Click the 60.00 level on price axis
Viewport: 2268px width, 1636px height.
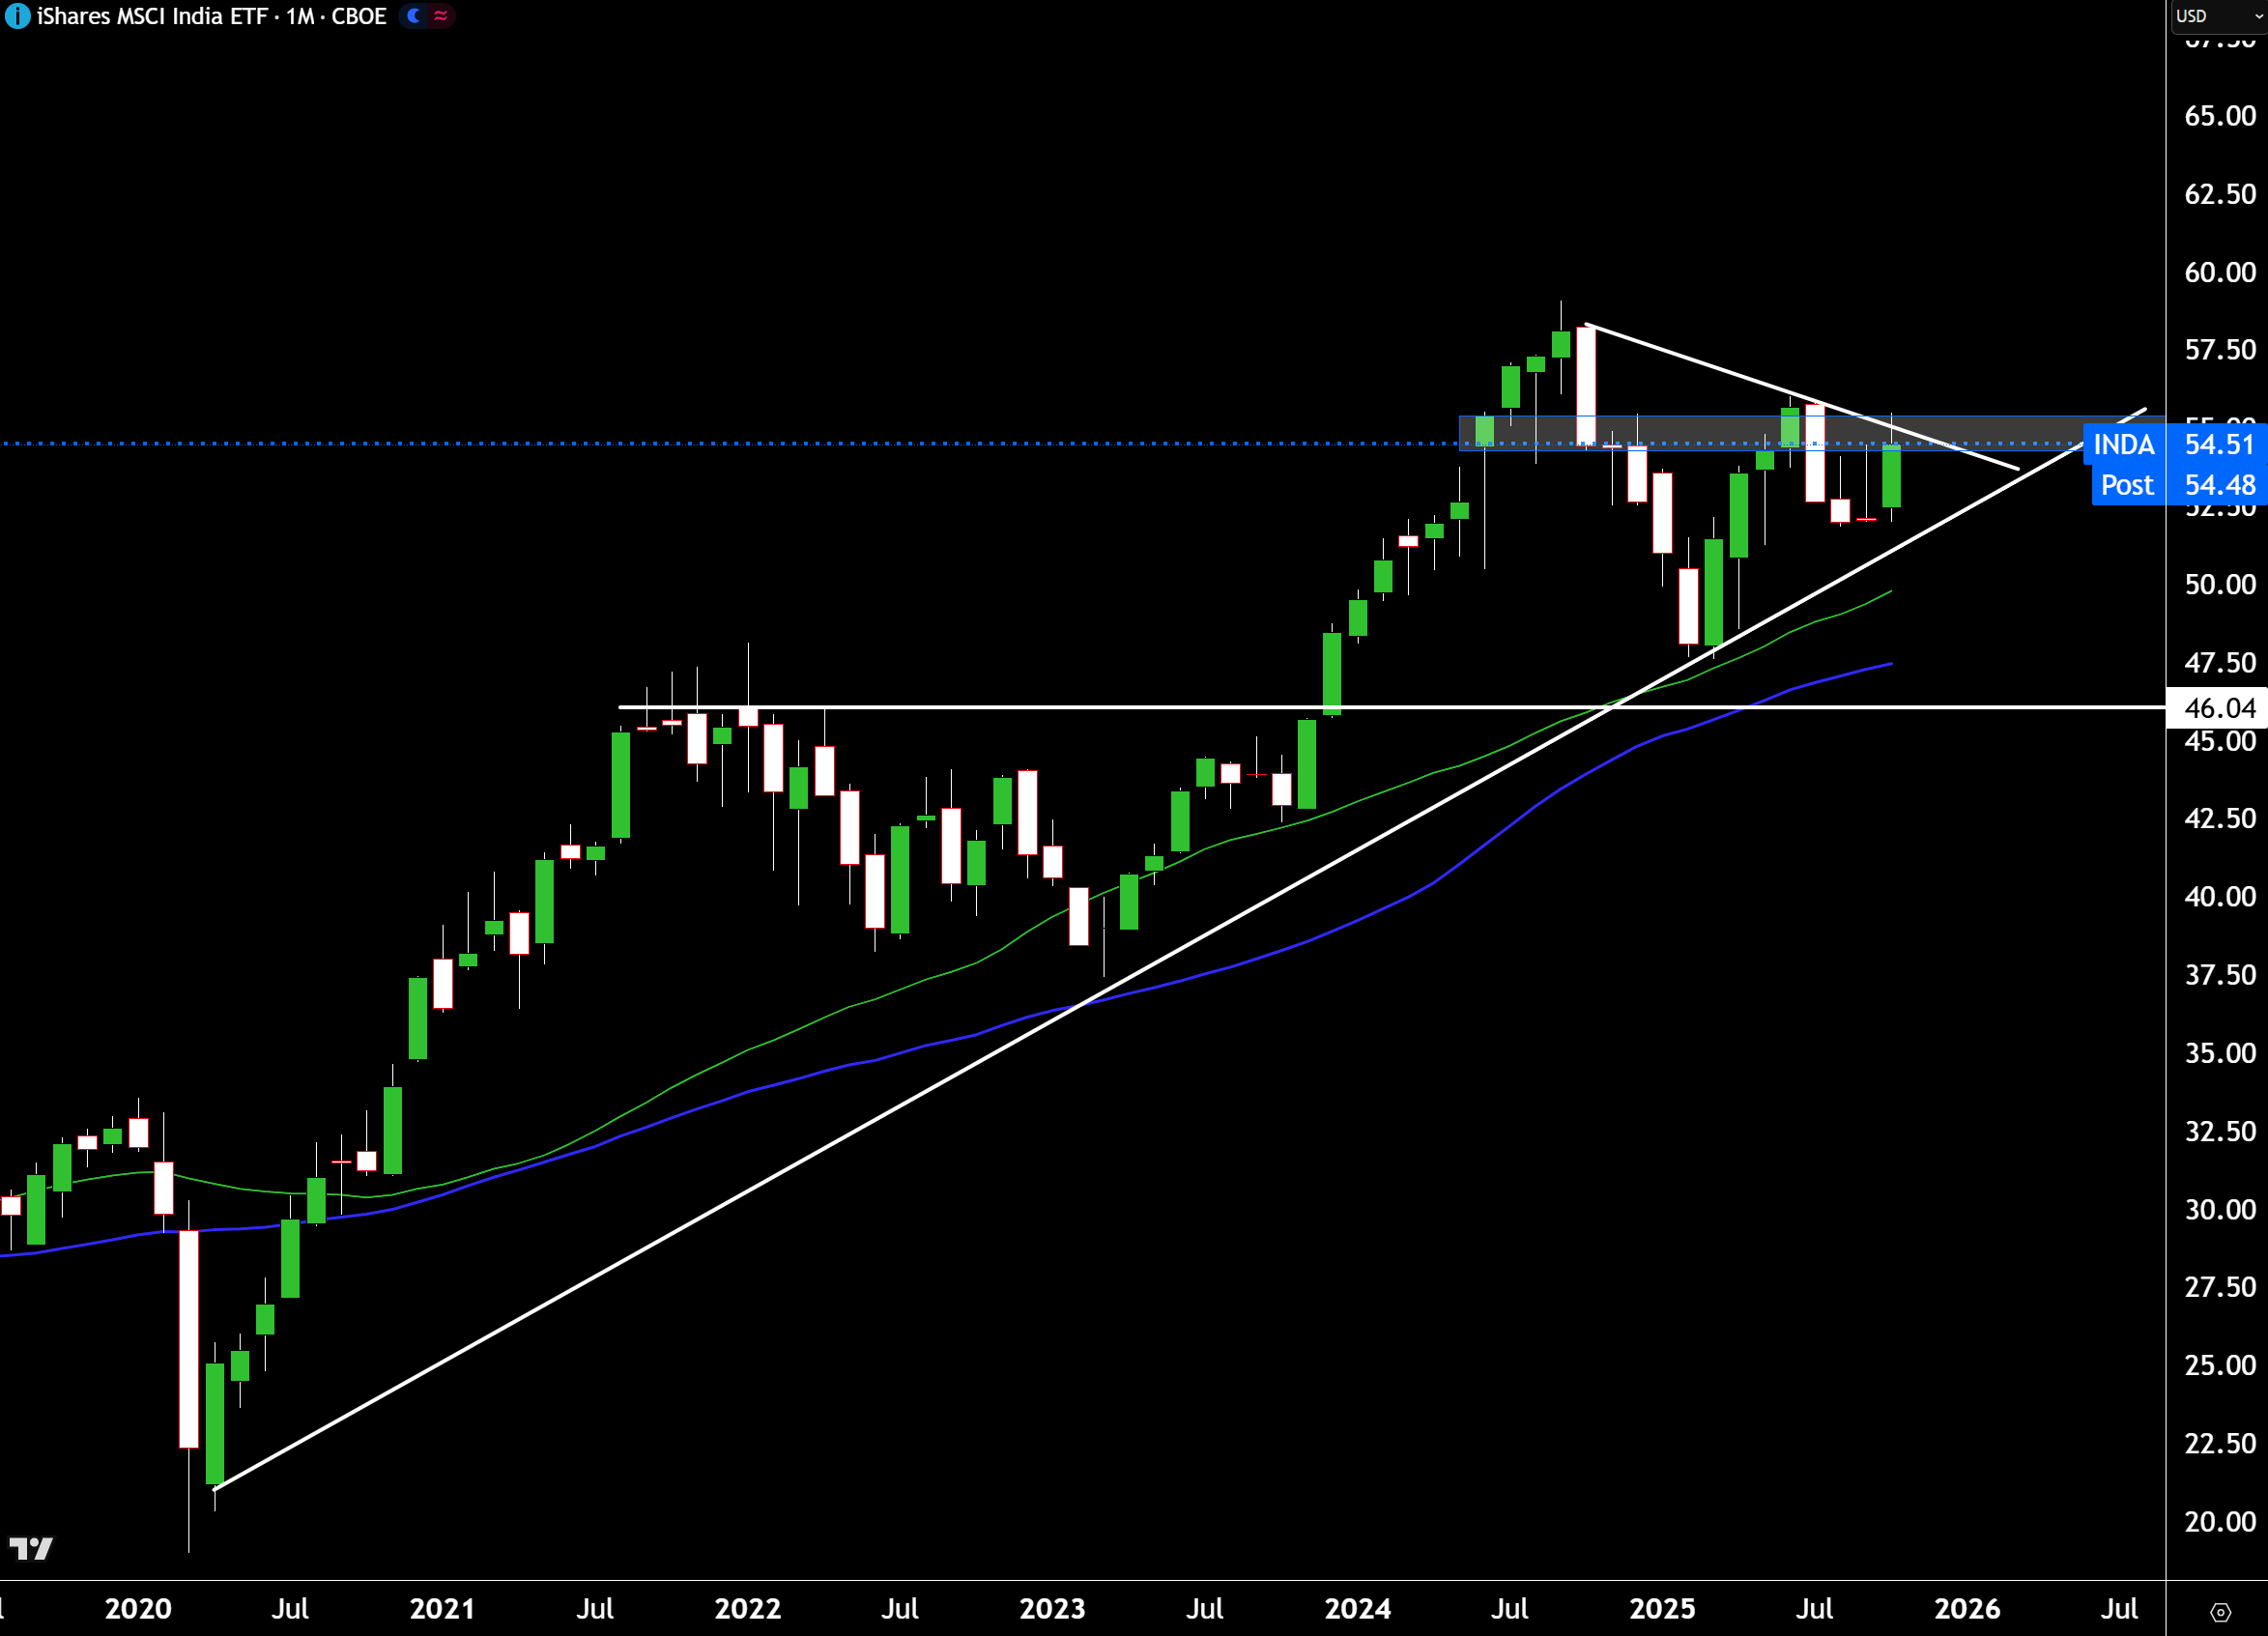(x=2219, y=272)
